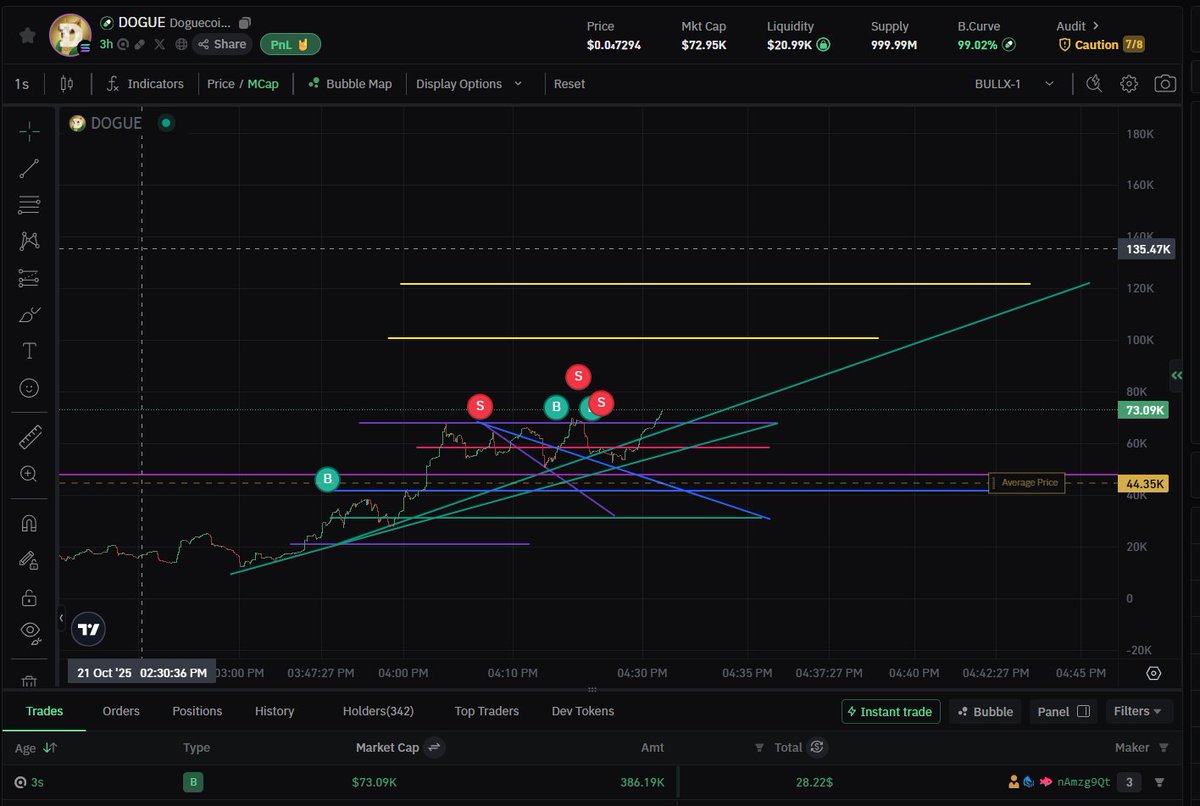This screenshot has height=806, width=1200.
Task: Click the liquidity lock icon
Action: click(823, 45)
